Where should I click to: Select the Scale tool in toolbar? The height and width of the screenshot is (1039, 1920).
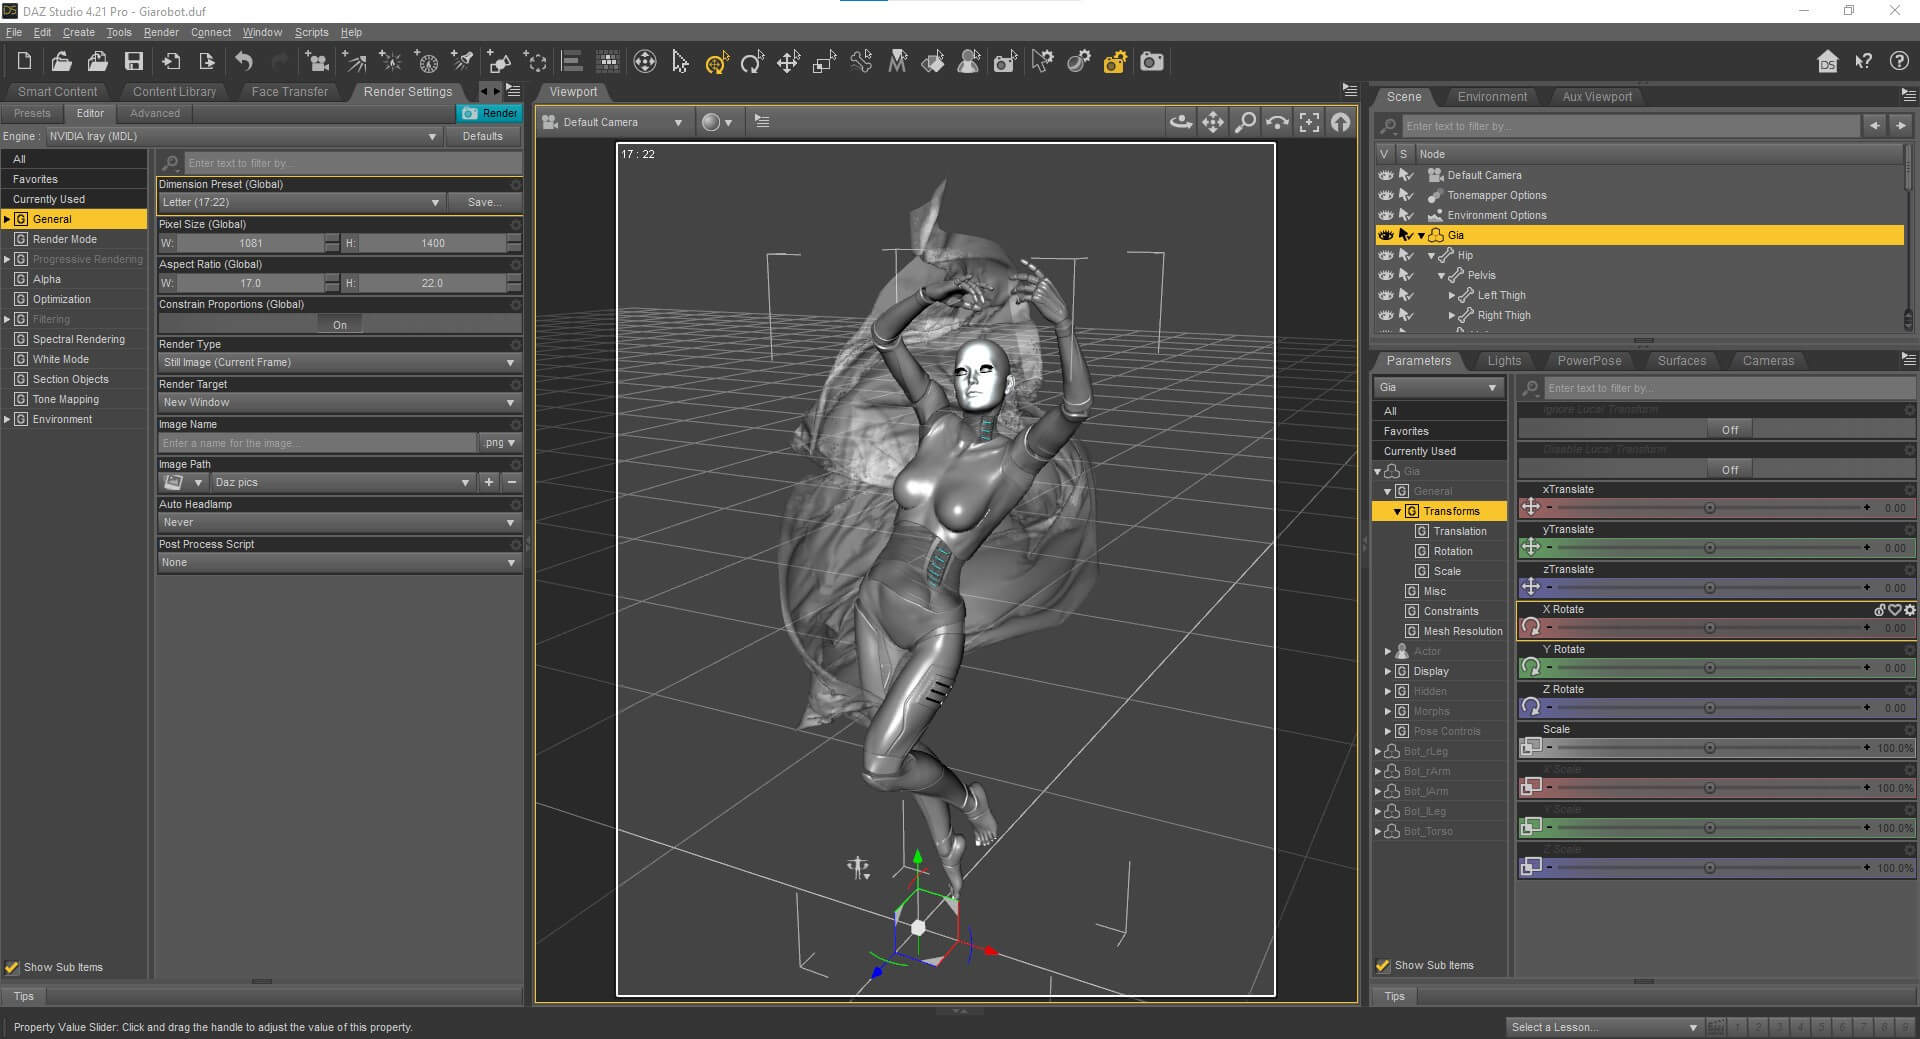[x=824, y=62]
